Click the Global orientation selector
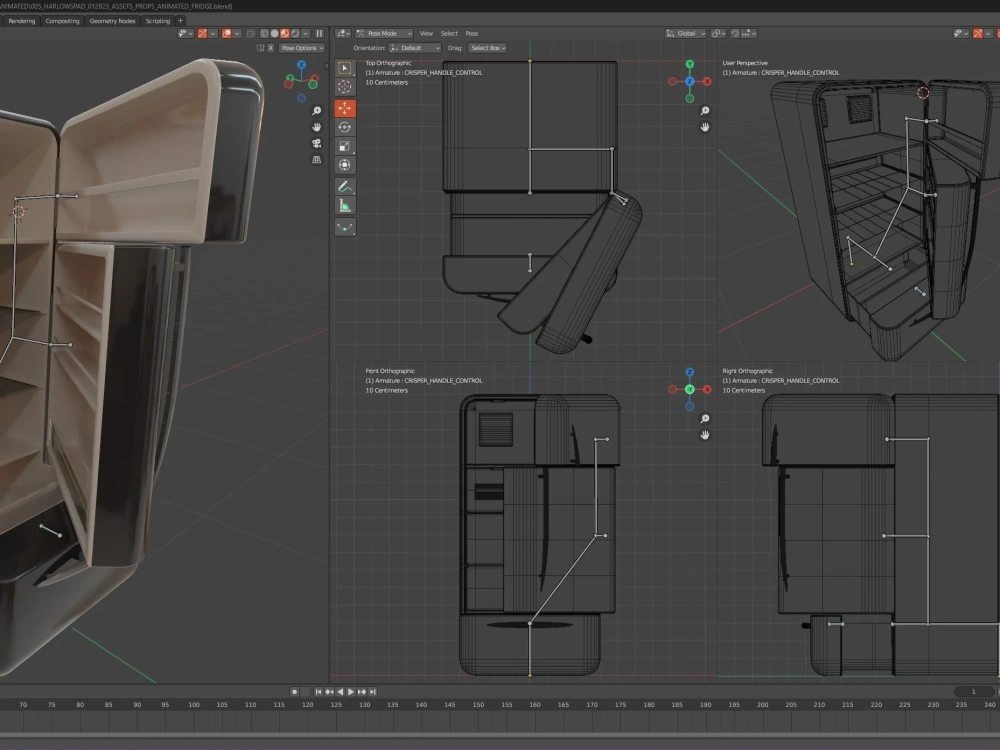Image resolution: width=1000 pixels, height=750 pixels. click(x=684, y=33)
